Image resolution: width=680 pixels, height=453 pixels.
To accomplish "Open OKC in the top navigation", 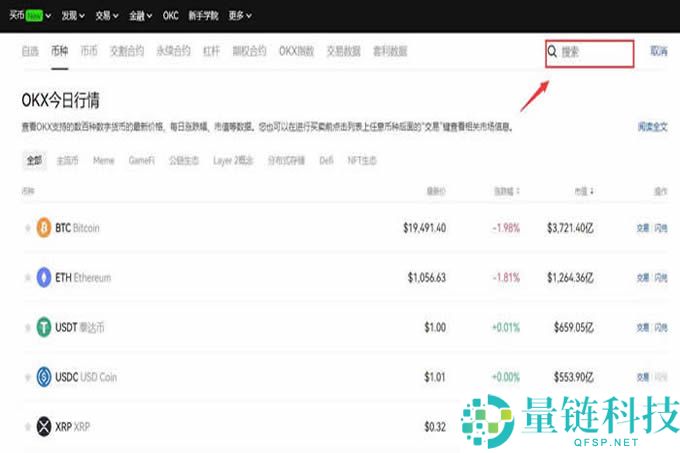I will pos(170,16).
